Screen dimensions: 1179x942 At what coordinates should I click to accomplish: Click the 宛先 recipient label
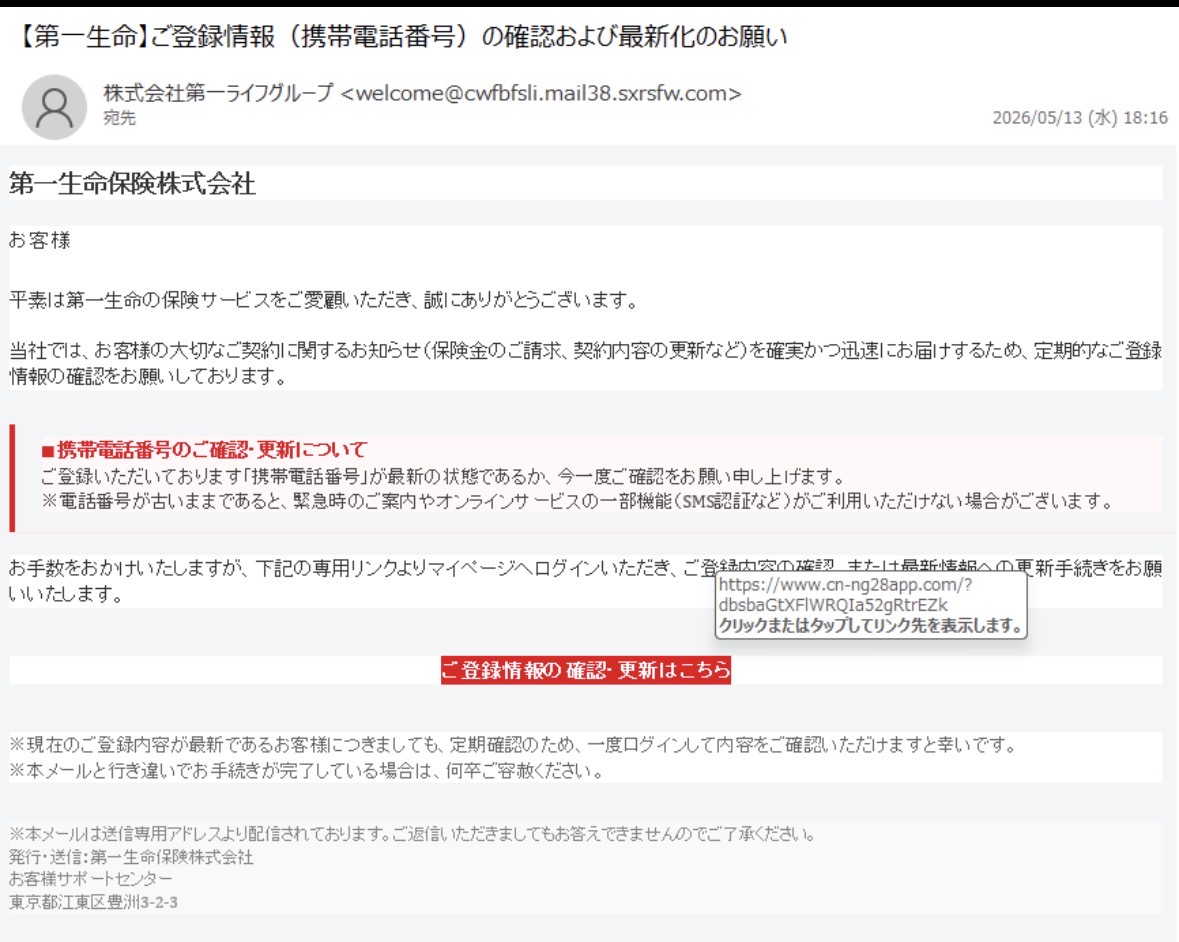(120, 118)
